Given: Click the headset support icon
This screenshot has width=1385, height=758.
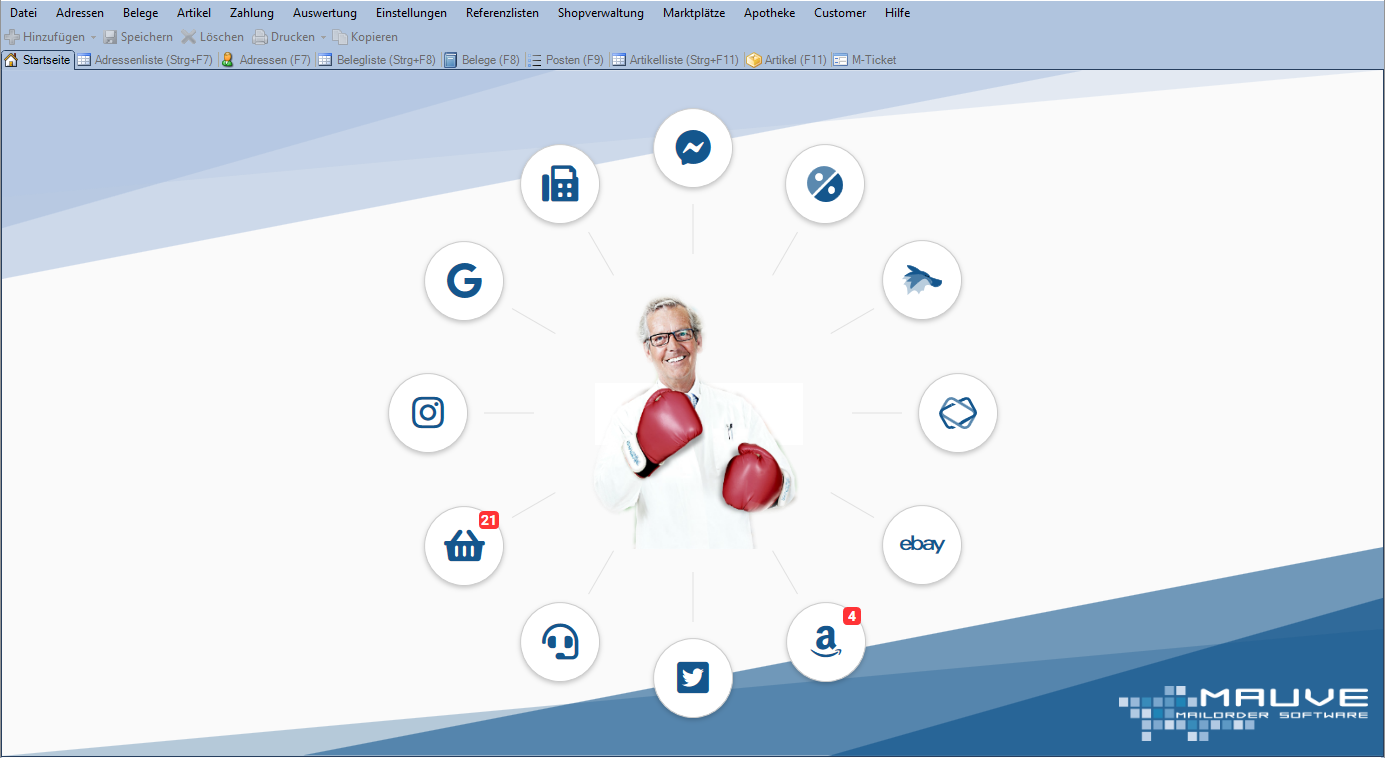Looking at the screenshot, I should coord(560,642).
